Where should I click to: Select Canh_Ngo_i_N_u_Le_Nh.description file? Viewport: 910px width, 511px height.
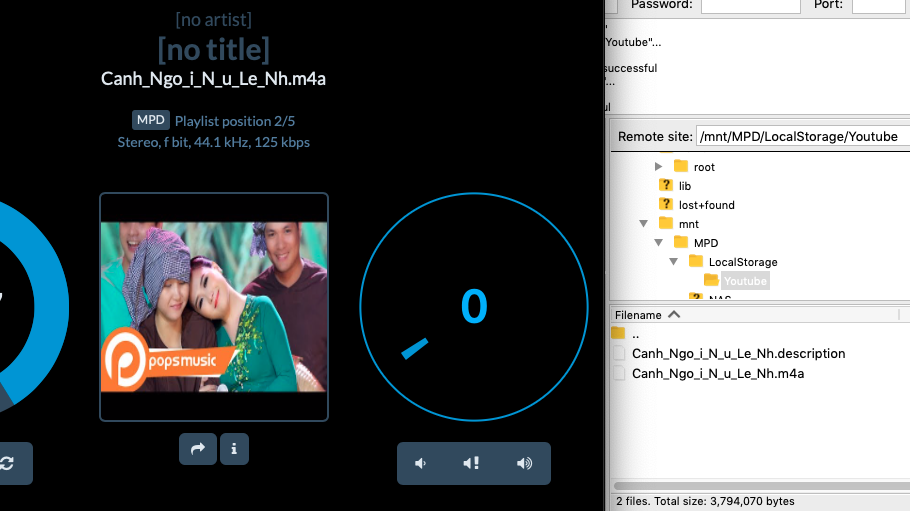point(738,354)
